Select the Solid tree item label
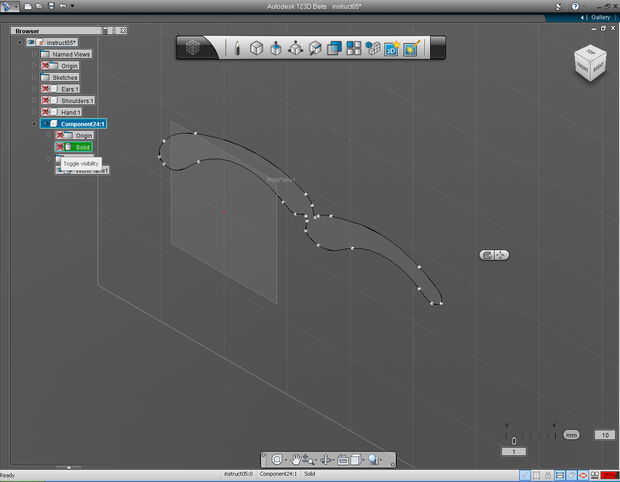 83,147
